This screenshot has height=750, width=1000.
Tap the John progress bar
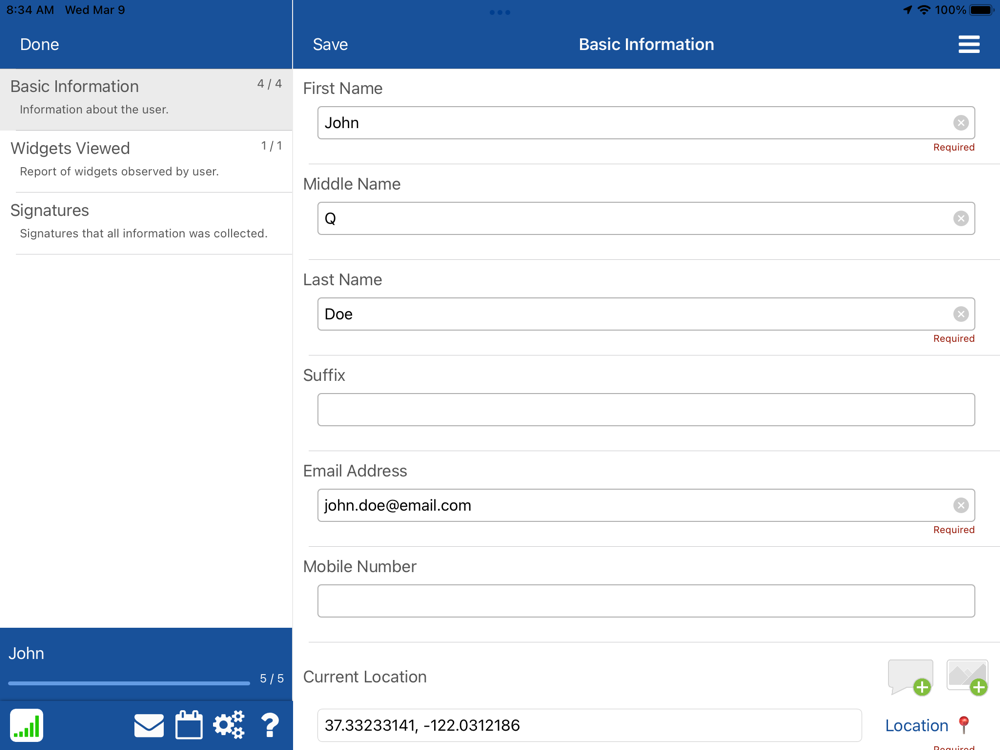[129, 683]
